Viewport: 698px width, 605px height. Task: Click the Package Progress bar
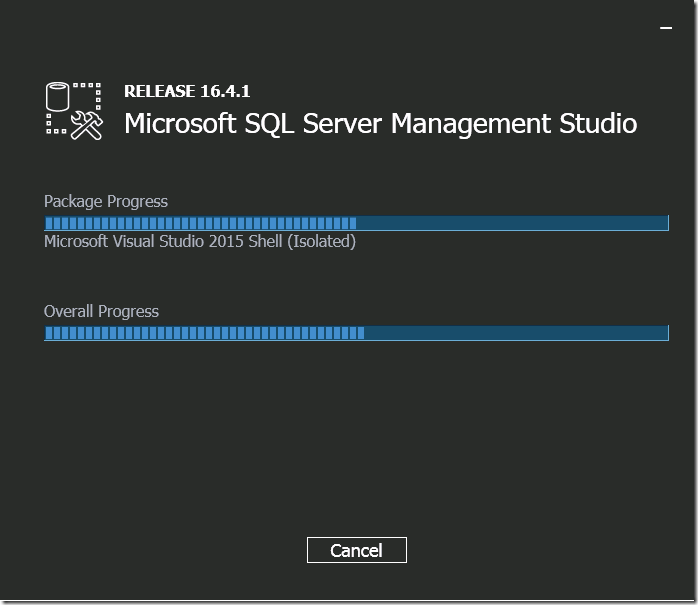(356, 223)
